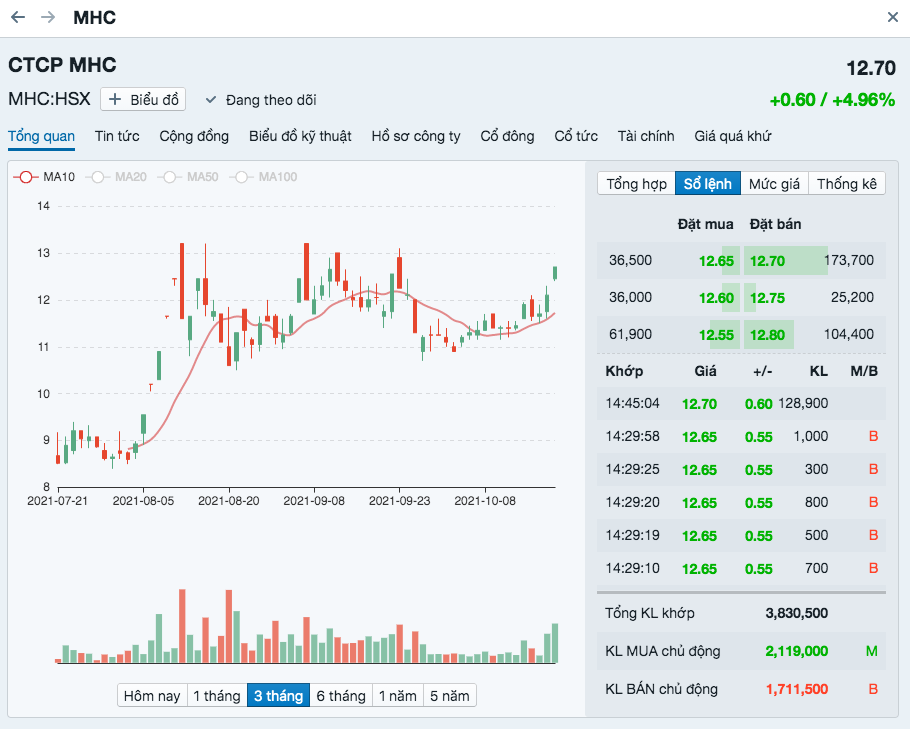Select the 14:29:58 matched trade row
The width and height of the screenshot is (910, 729).
tap(741, 436)
